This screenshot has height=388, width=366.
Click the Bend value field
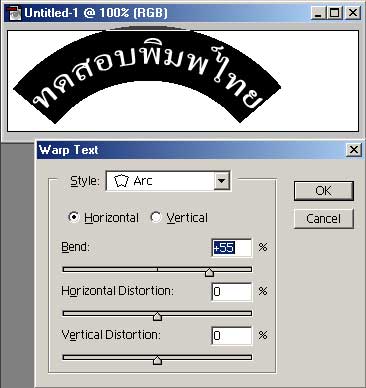click(x=232, y=248)
